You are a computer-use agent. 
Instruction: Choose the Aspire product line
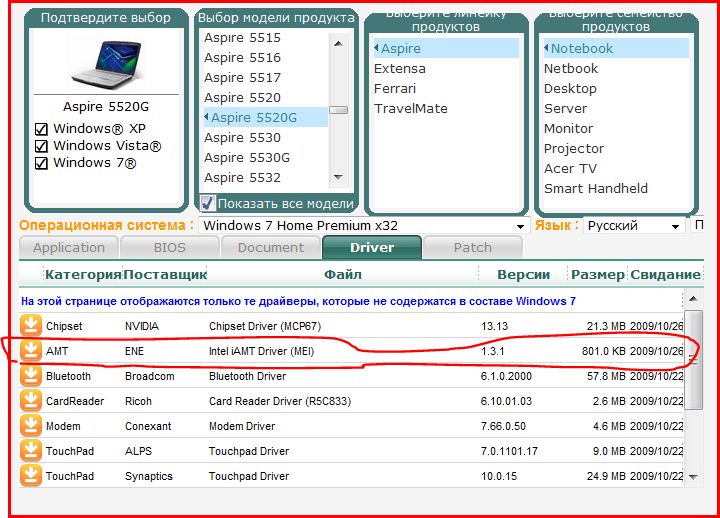coord(446,48)
